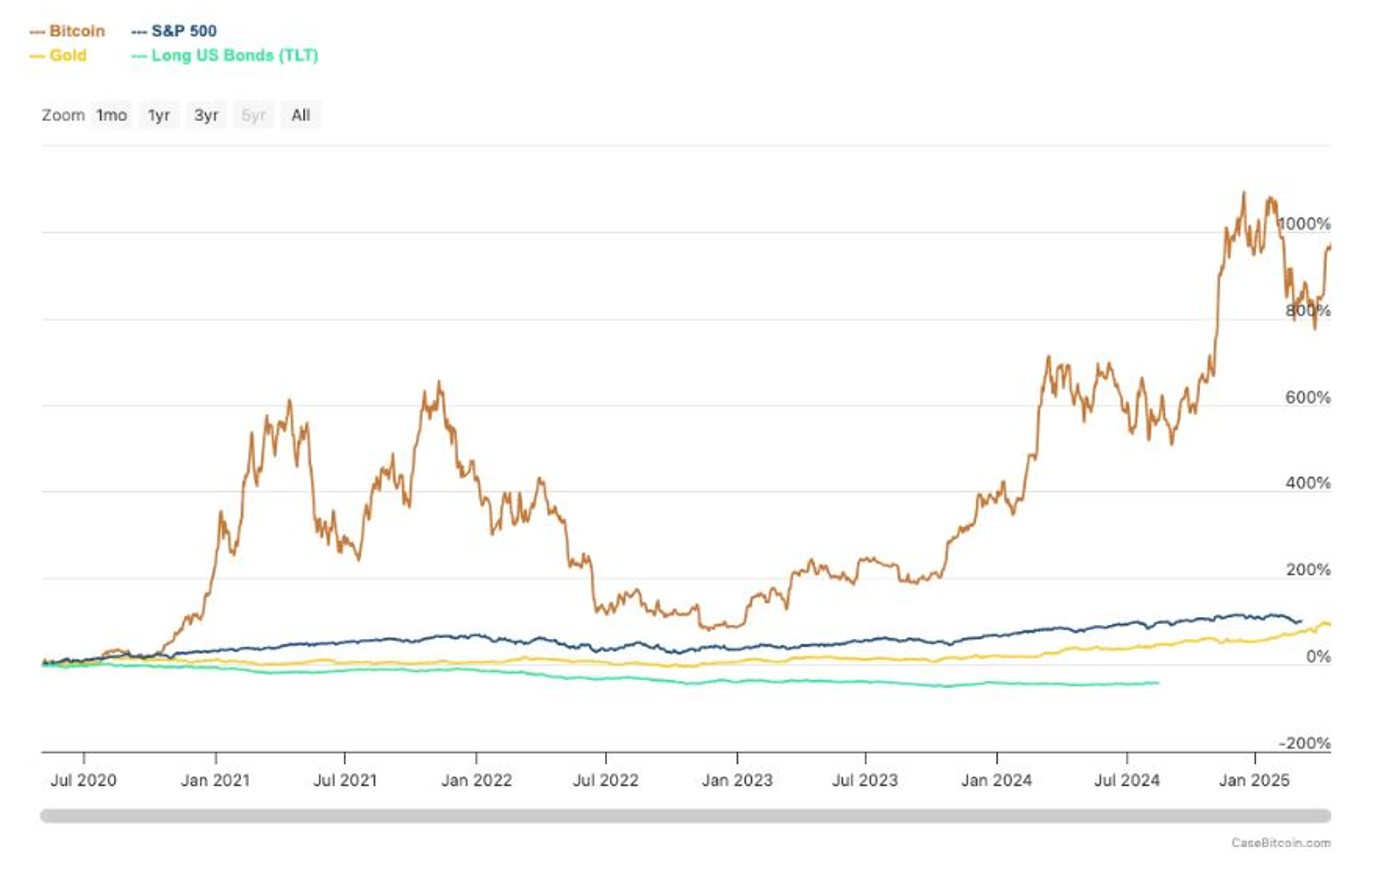Viewport: 1382px width, 877px height.
Task: Open the CaseBitcoin.com credit link
Action: pos(1280,843)
